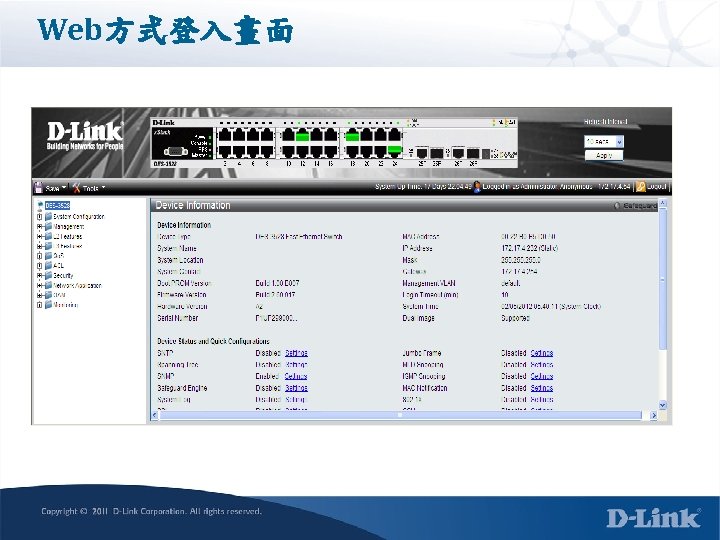Click the Network Application folder icon
This screenshot has height=540, width=720.
48,285
